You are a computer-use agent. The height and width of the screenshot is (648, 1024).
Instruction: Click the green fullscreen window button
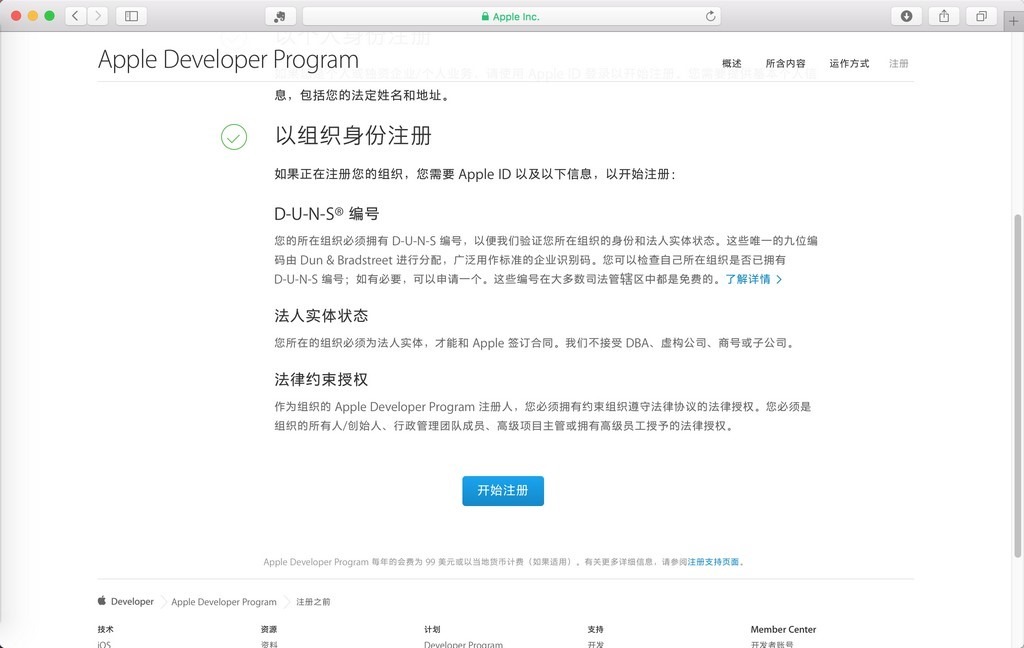[x=49, y=16]
